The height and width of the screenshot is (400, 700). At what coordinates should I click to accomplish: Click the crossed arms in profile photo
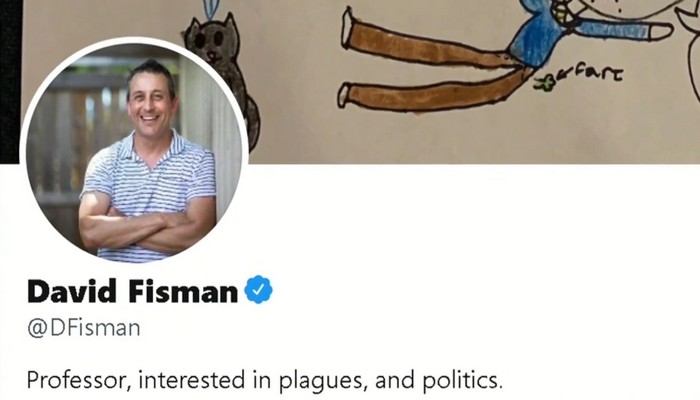pyautogui.click(x=147, y=228)
